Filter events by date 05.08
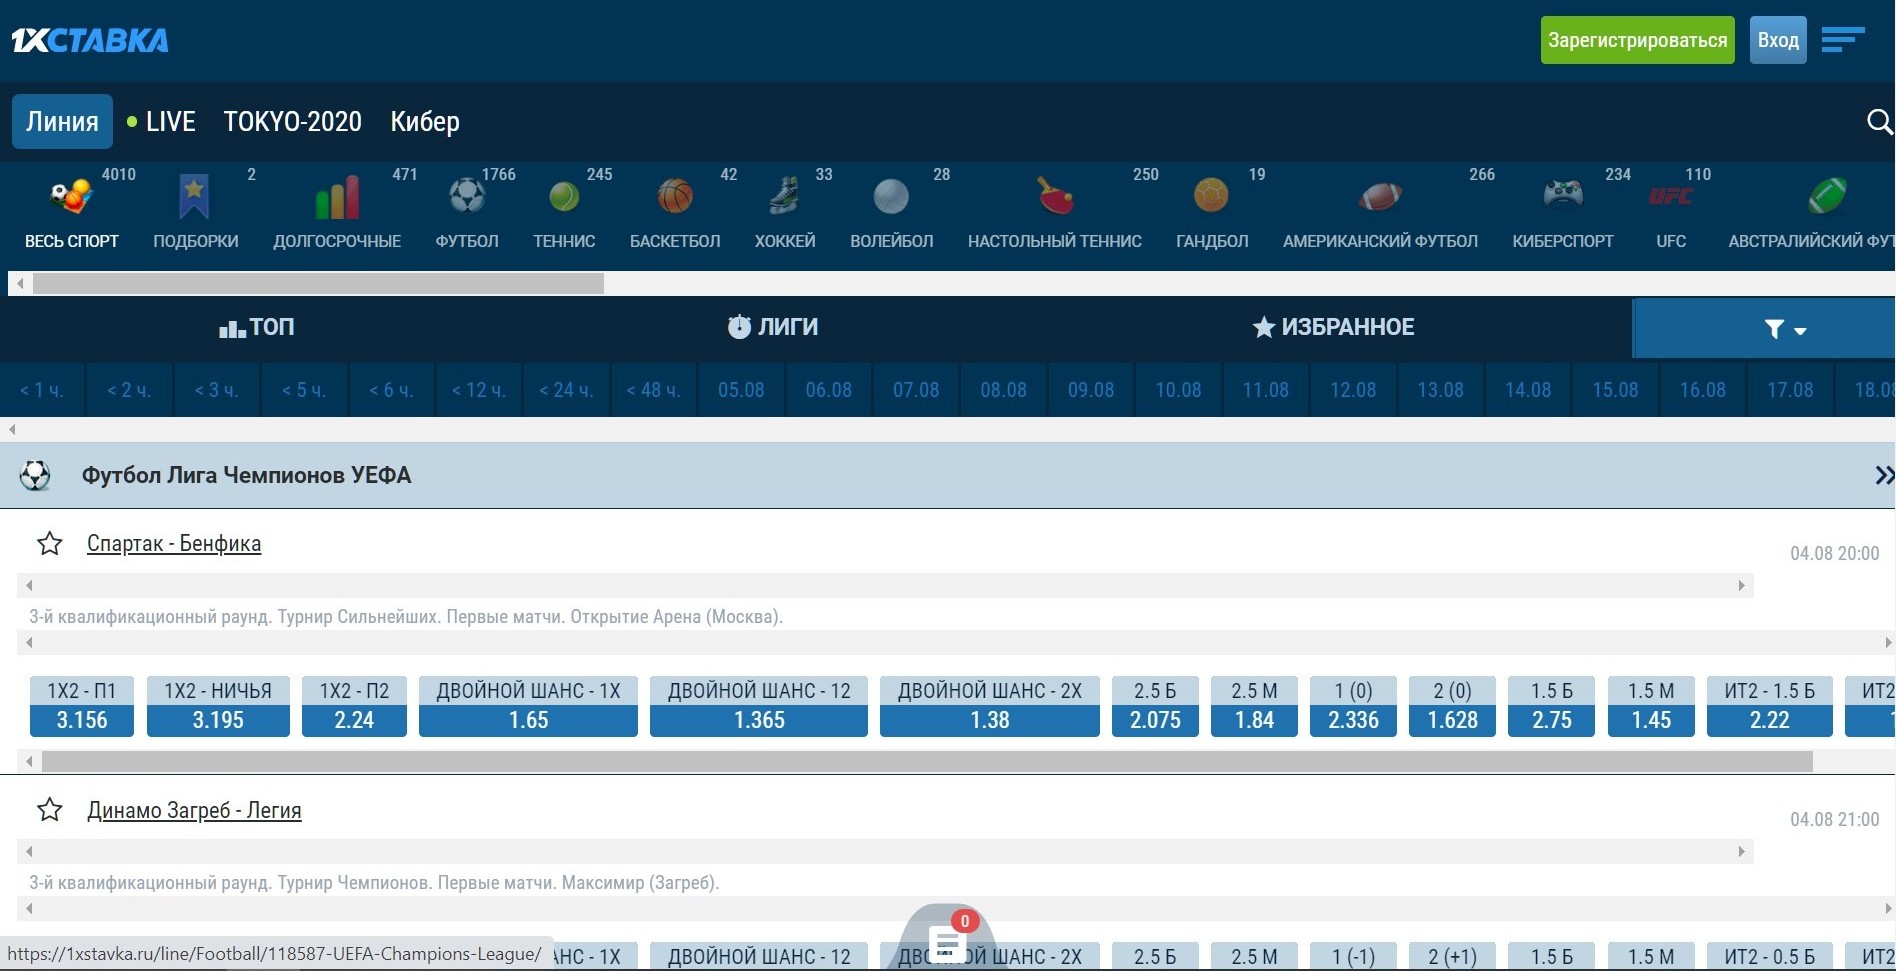1896x971 pixels. coord(741,390)
